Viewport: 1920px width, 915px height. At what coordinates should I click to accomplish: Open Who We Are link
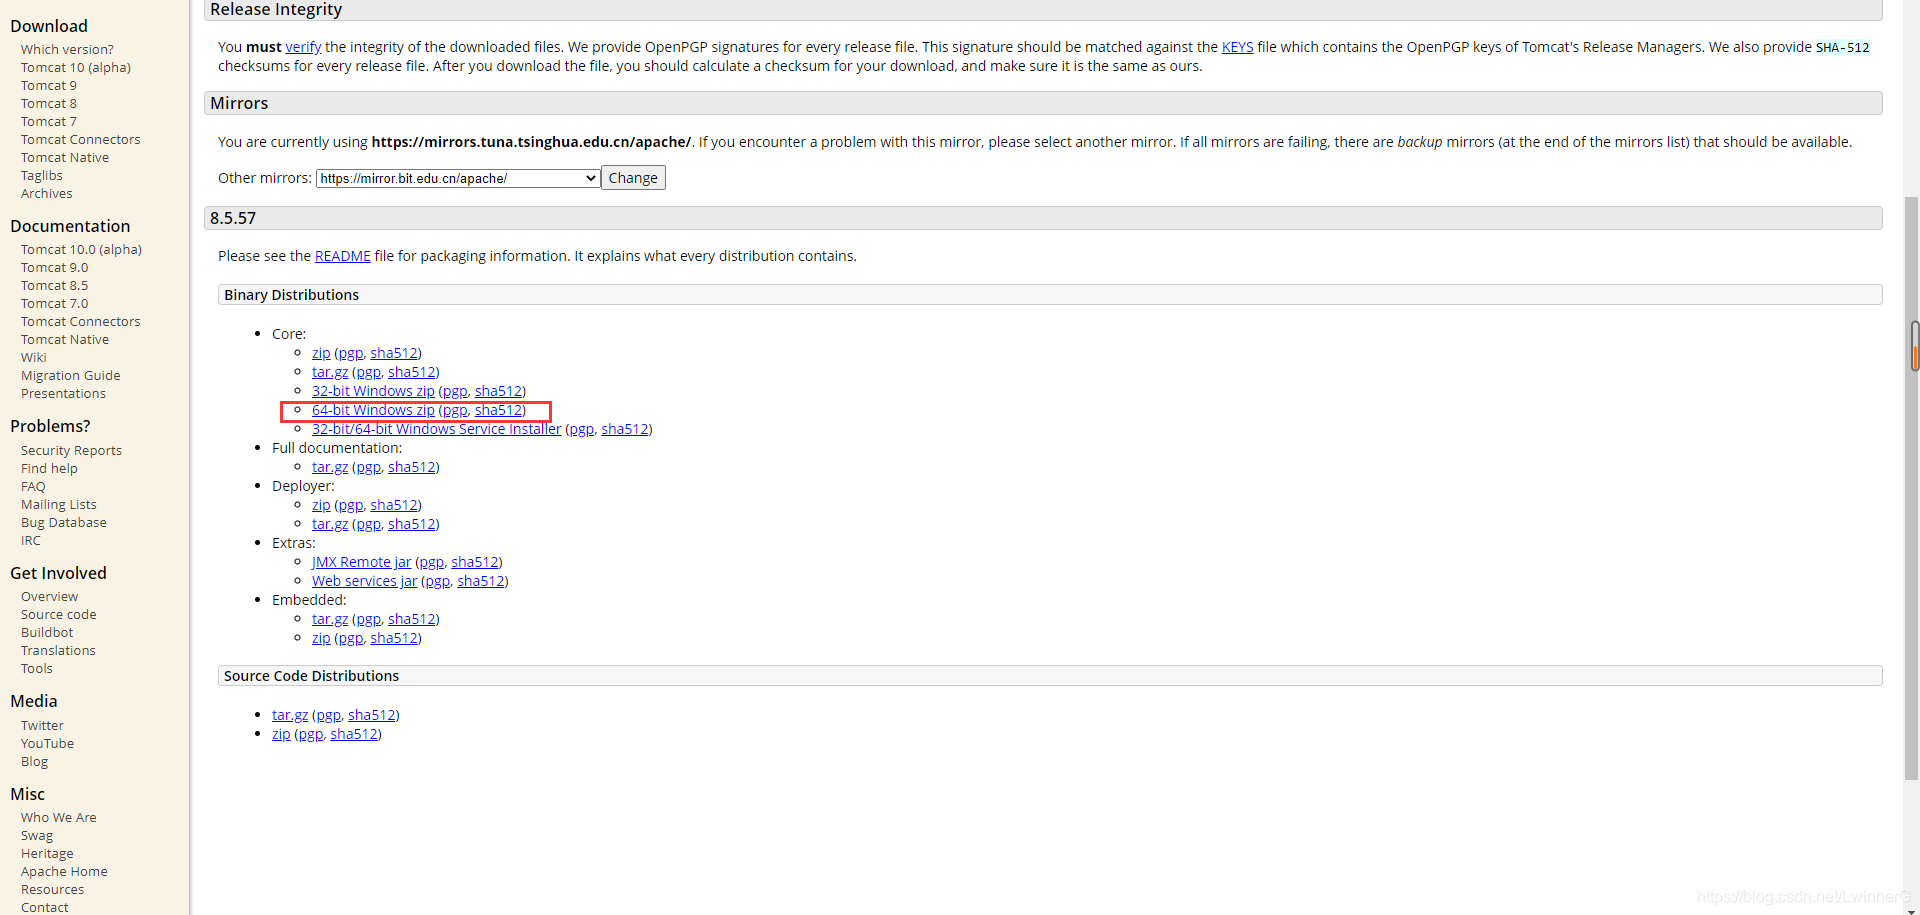(59, 818)
